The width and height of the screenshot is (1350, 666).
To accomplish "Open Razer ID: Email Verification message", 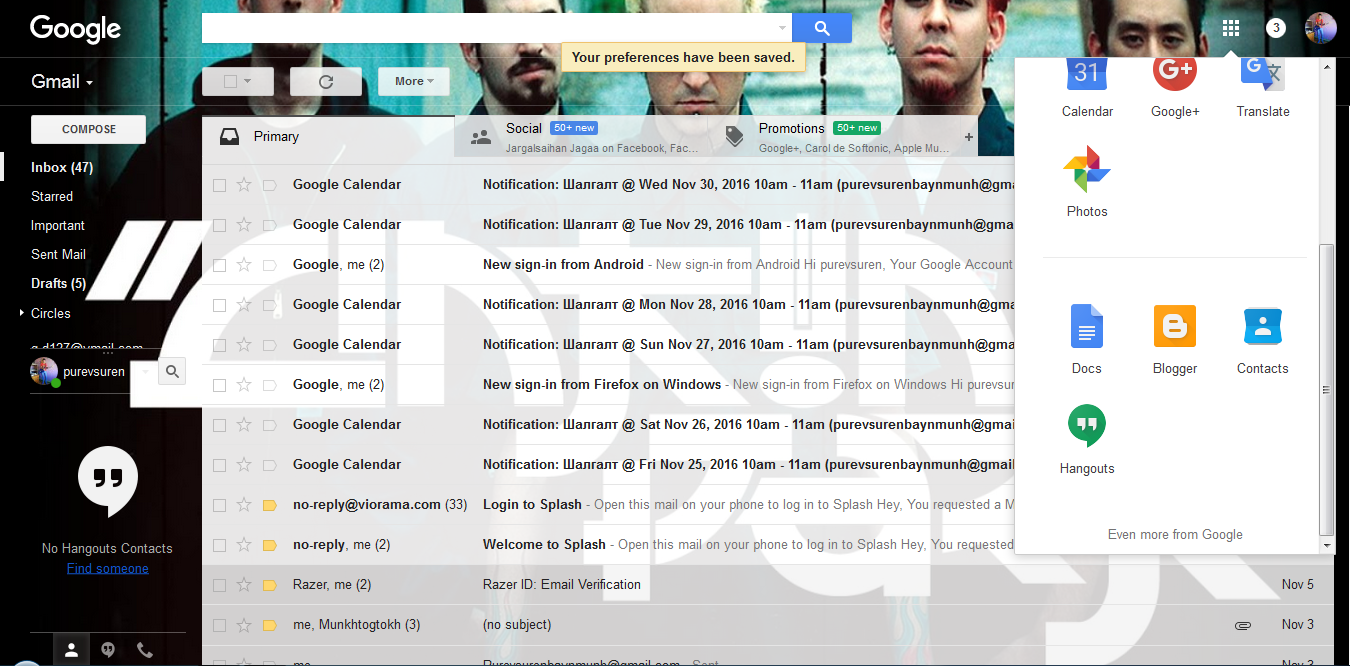I will pos(562,585).
